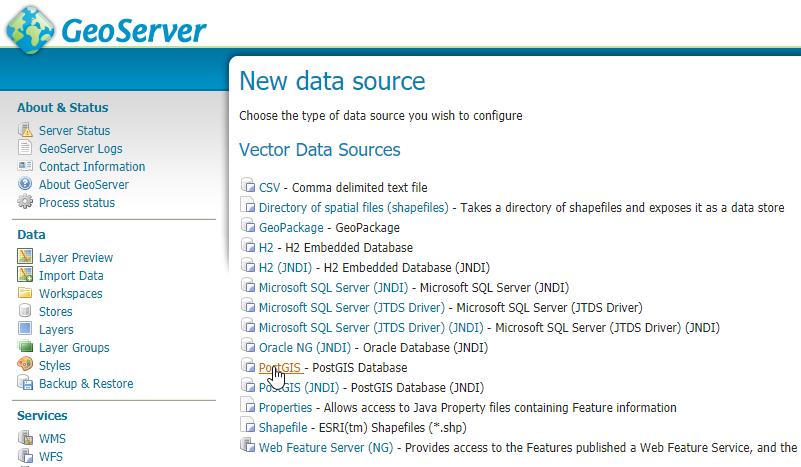Click the GeoPackage data source icon
Viewport: 801px width, 467px height.
(x=248, y=225)
